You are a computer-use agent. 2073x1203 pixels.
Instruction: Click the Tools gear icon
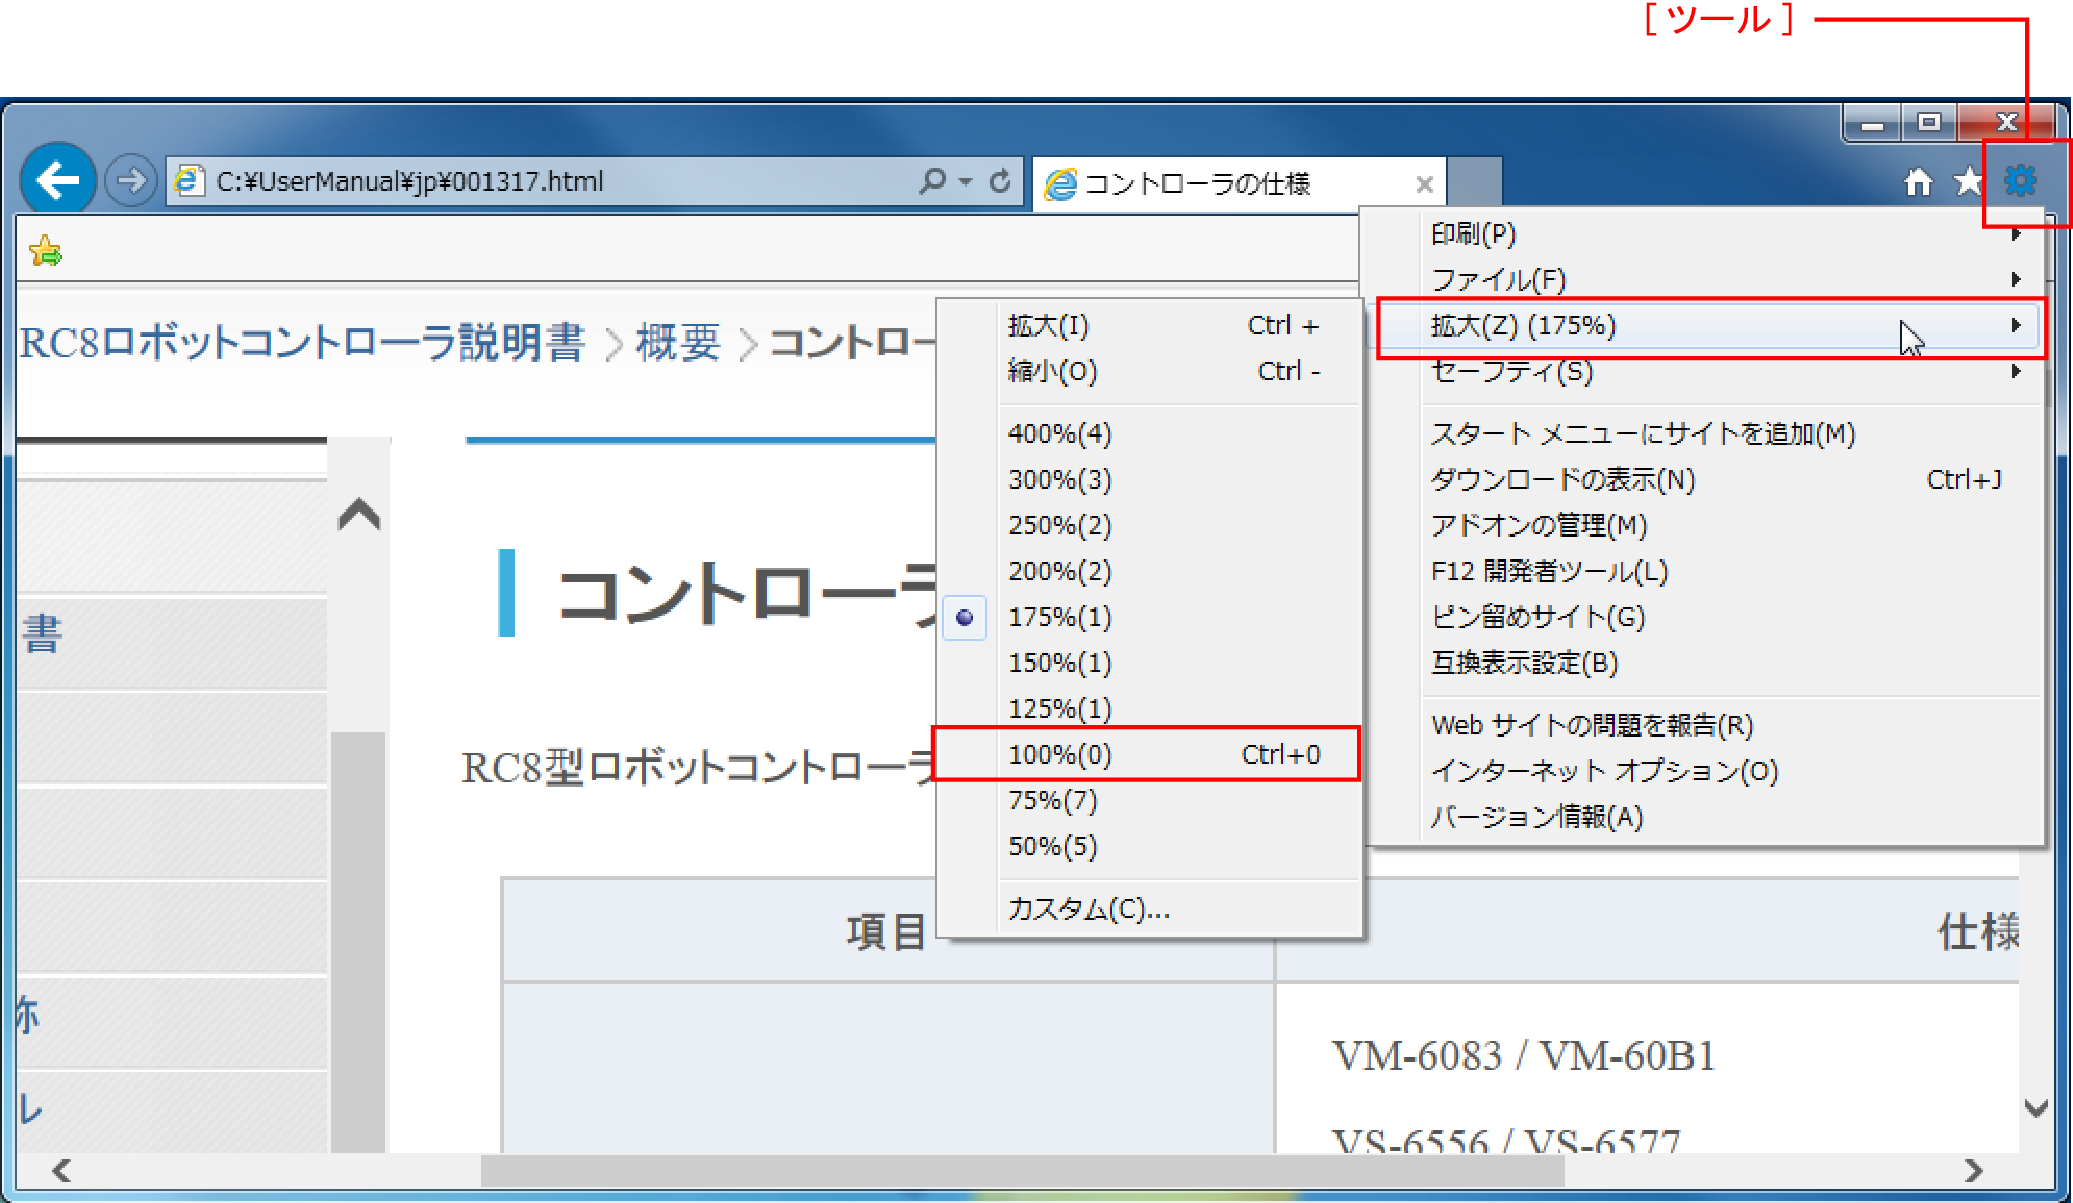click(2020, 181)
